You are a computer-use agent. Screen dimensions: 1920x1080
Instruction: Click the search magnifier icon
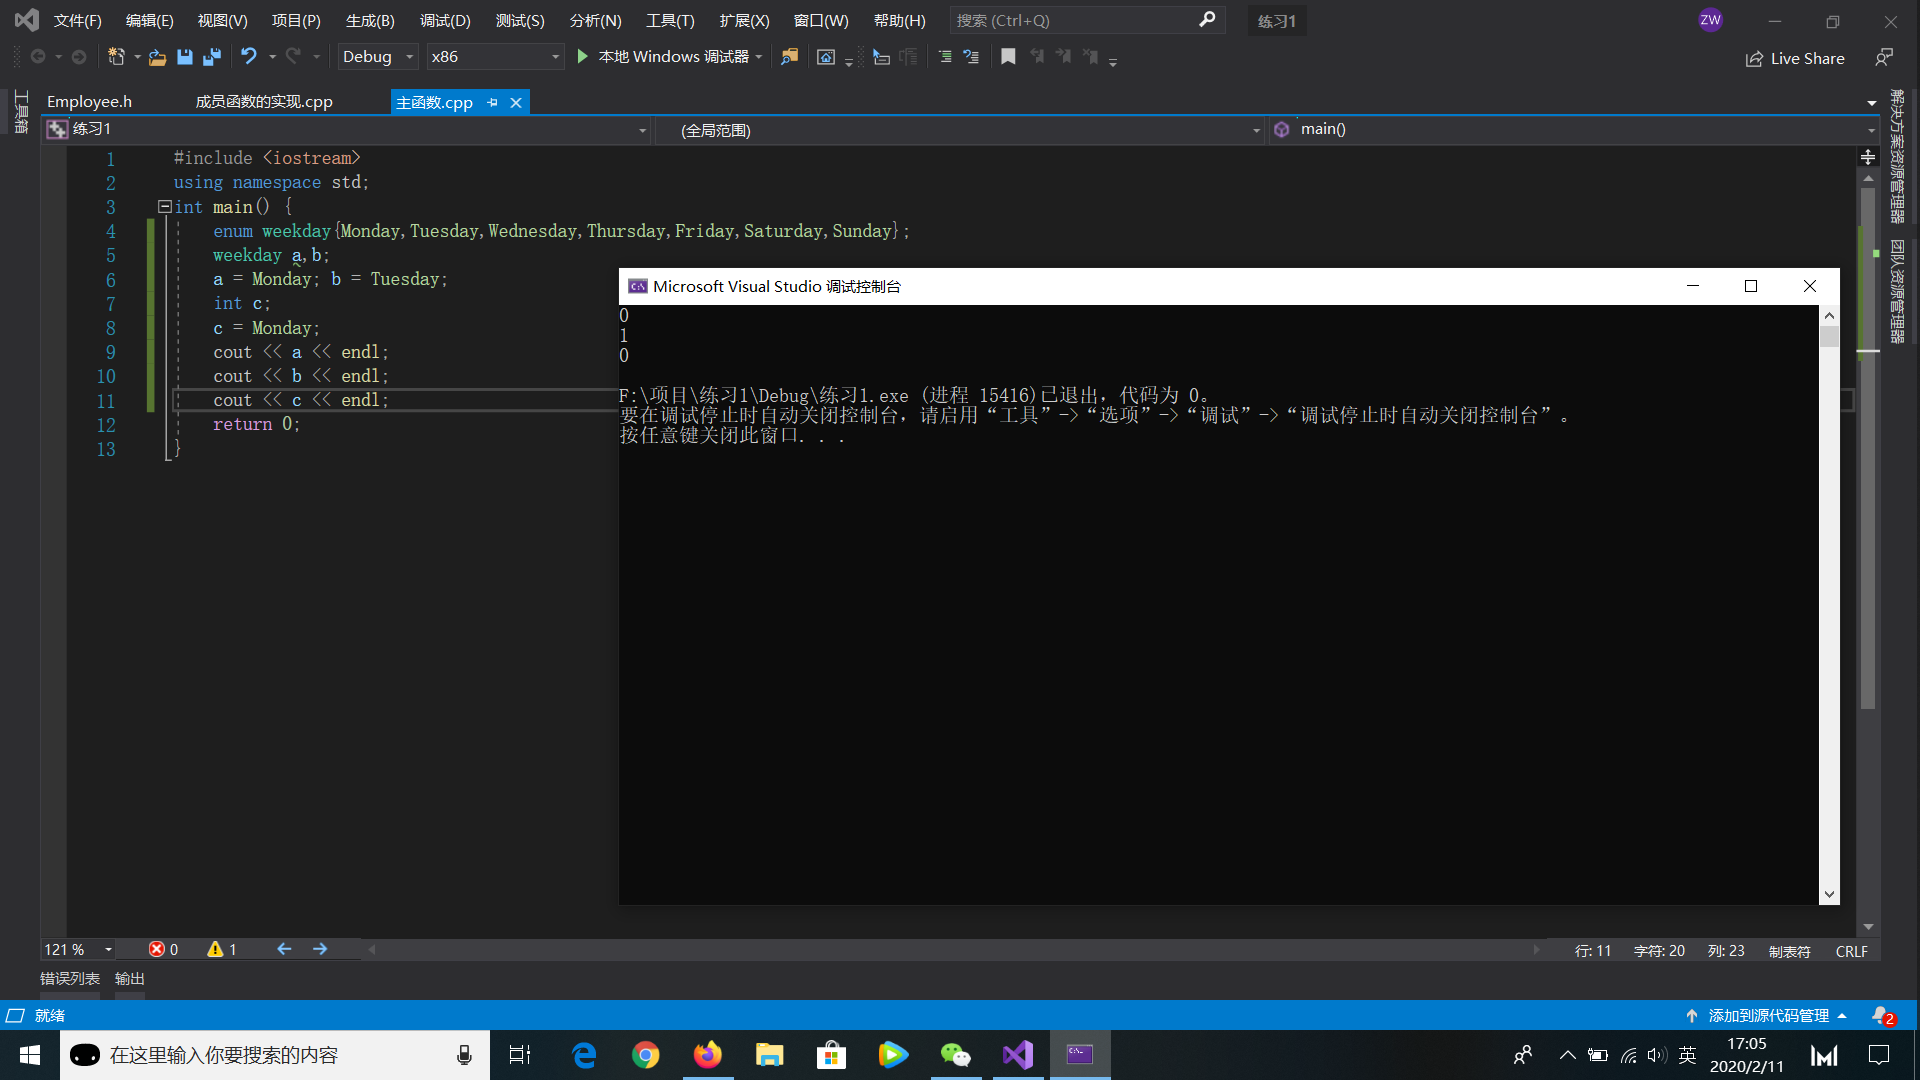click(x=1207, y=19)
